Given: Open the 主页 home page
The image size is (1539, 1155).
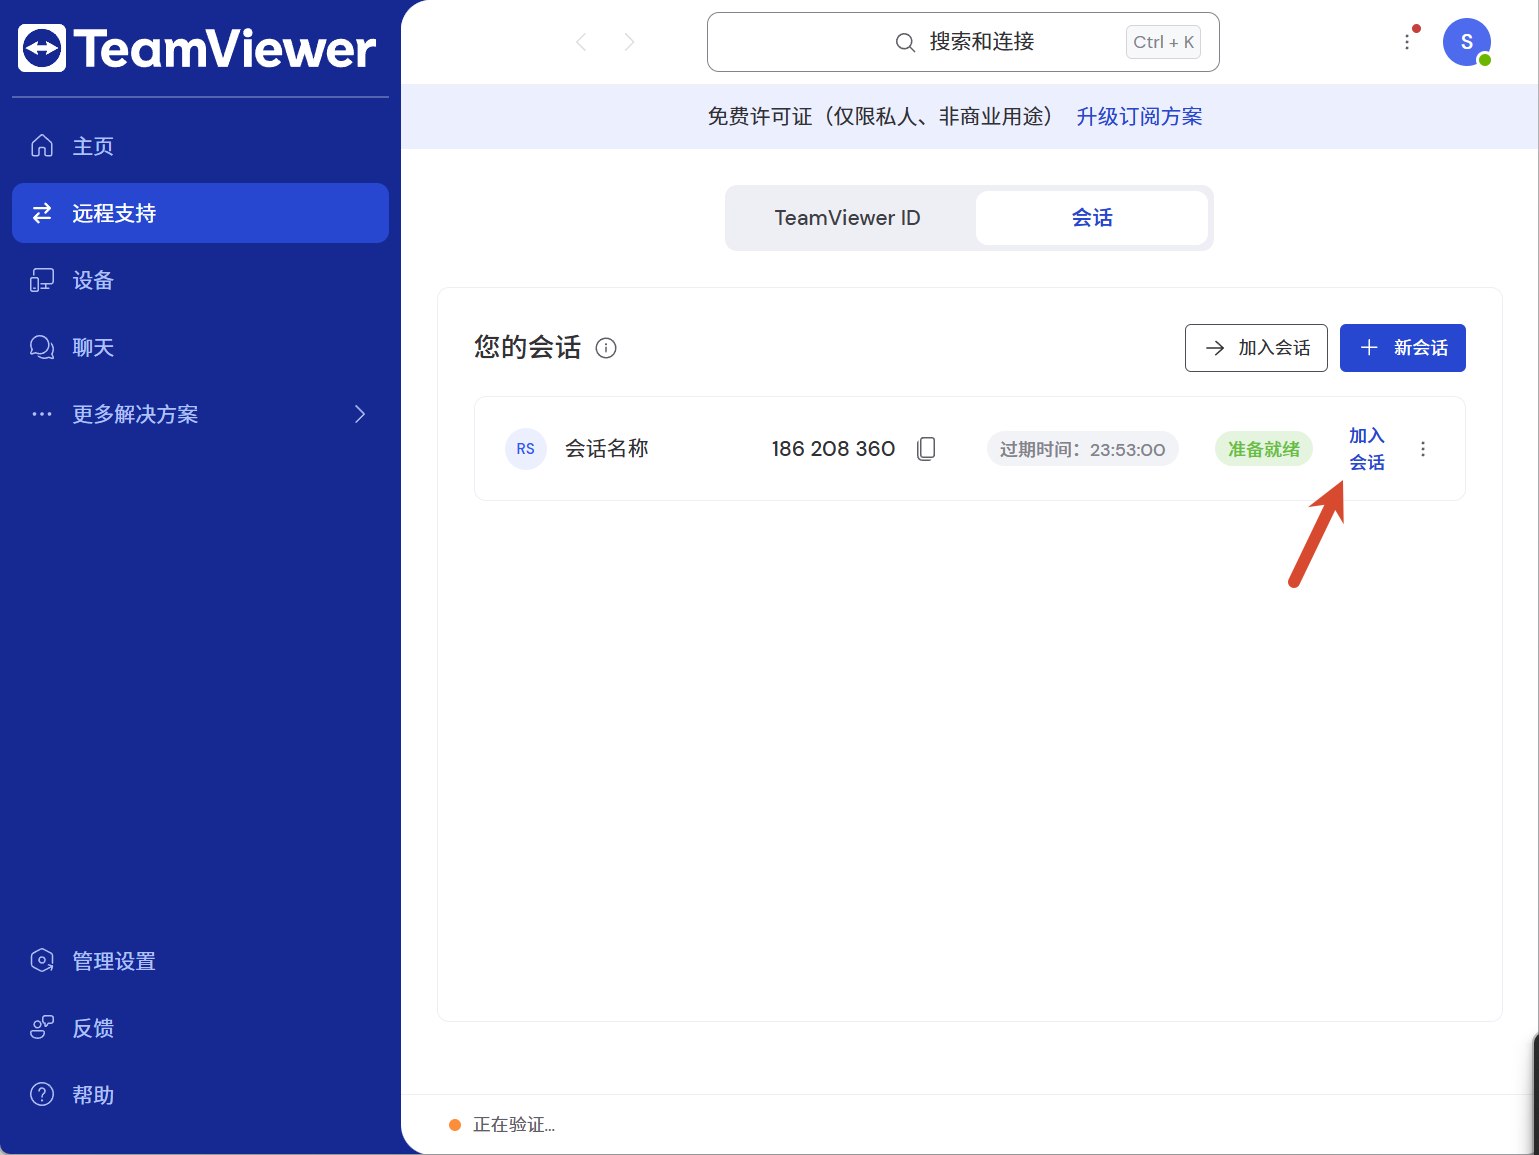Looking at the screenshot, I should pyautogui.click(x=200, y=146).
